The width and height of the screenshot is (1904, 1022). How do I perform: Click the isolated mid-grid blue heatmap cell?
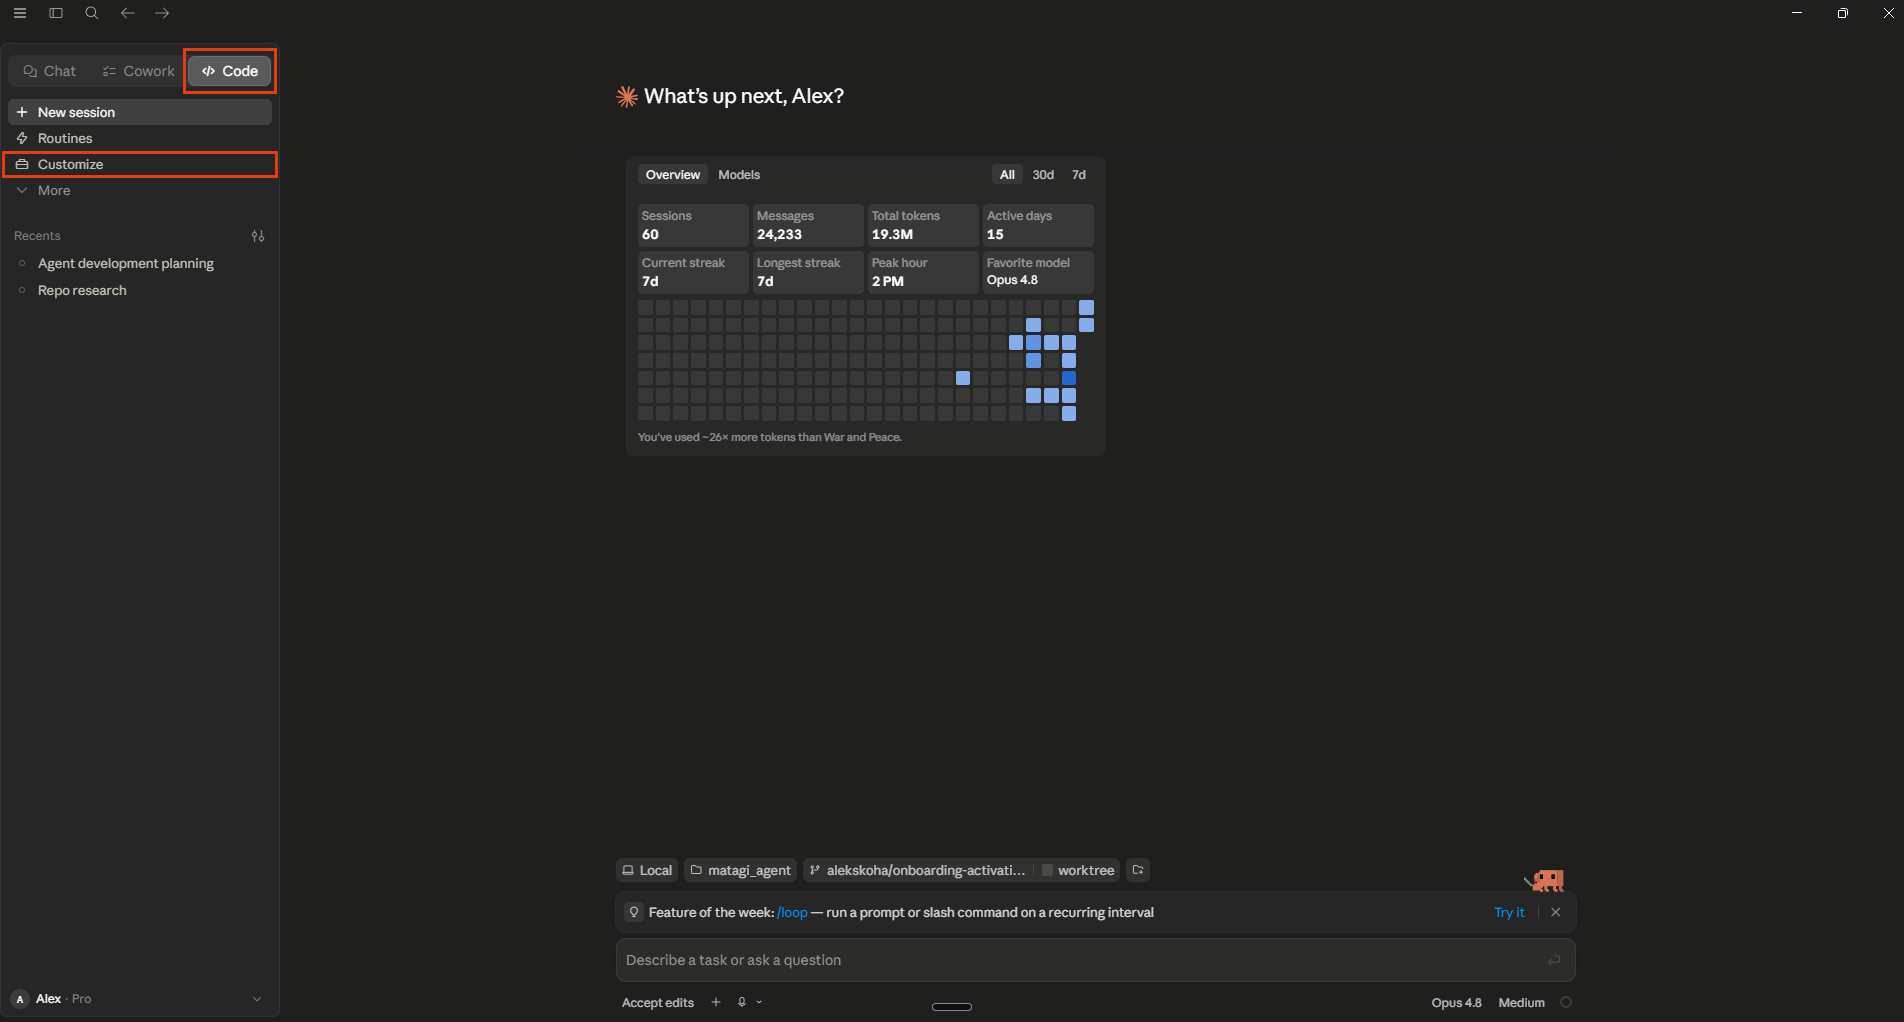[963, 378]
